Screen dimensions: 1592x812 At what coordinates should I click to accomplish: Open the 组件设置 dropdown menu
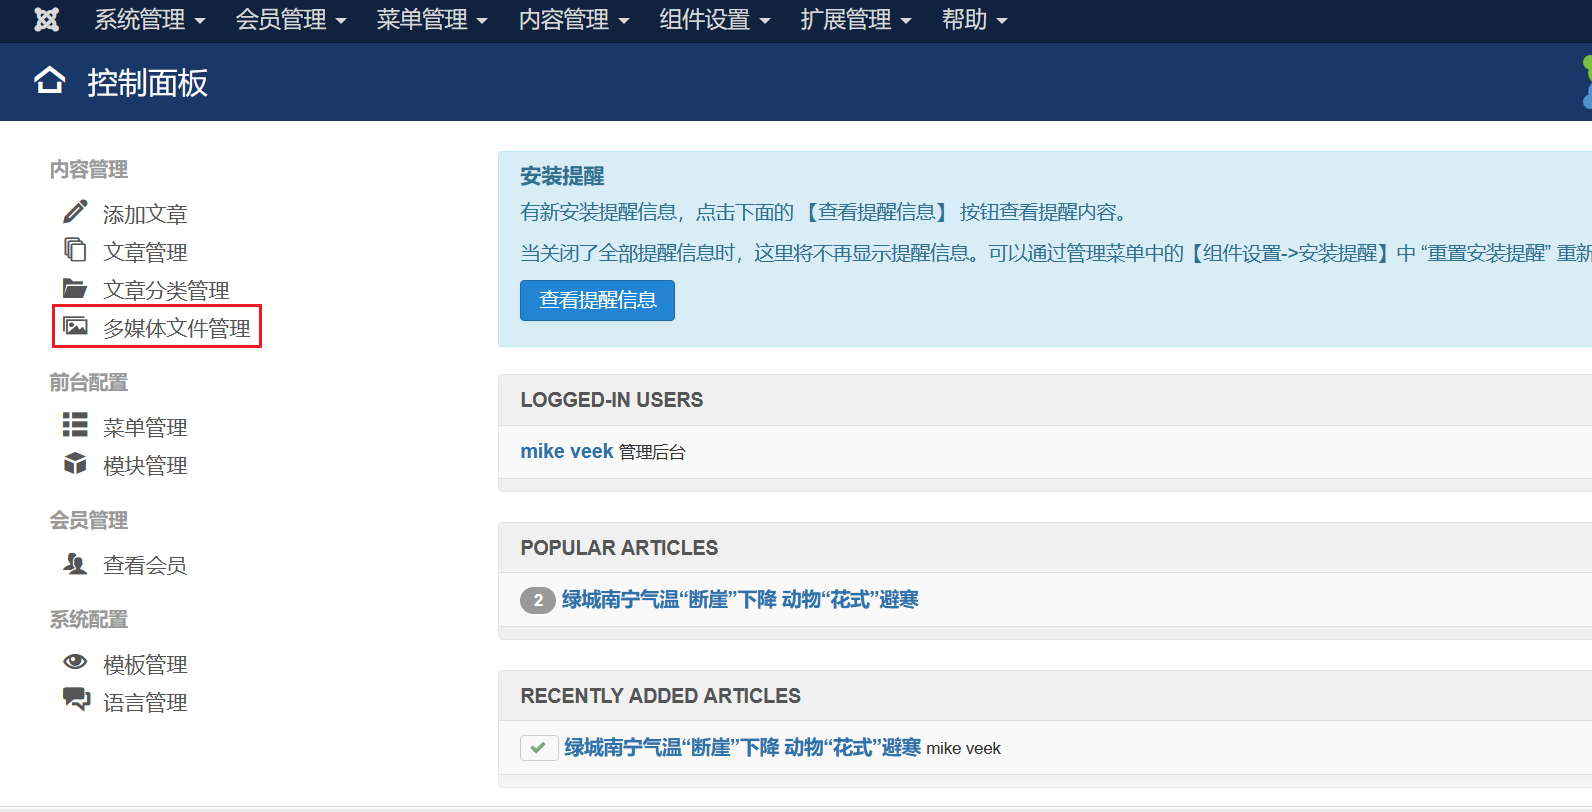click(x=715, y=20)
